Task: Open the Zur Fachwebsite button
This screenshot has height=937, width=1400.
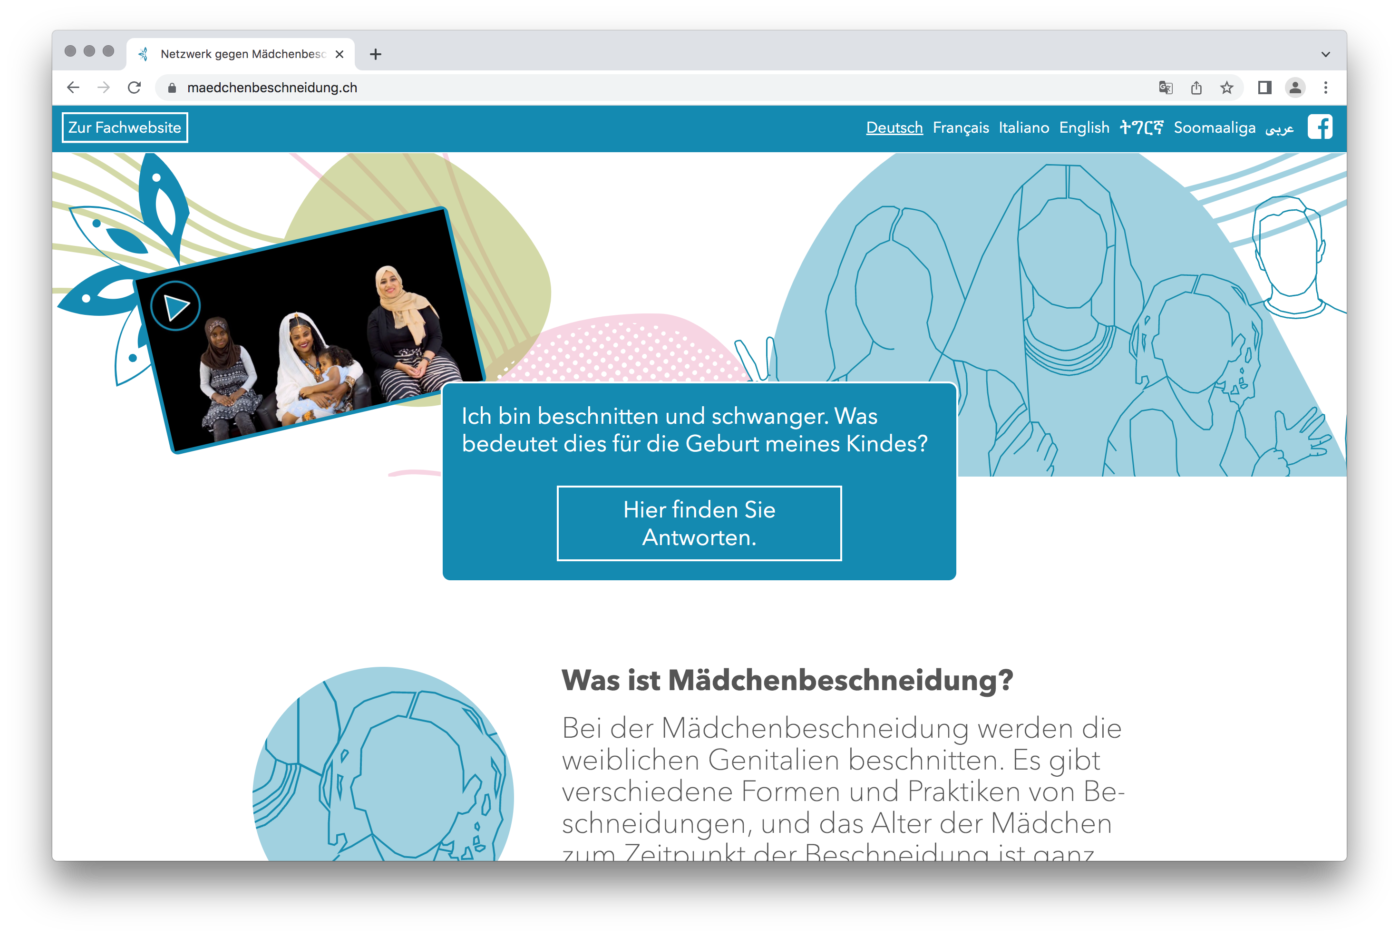Action: coord(125,128)
